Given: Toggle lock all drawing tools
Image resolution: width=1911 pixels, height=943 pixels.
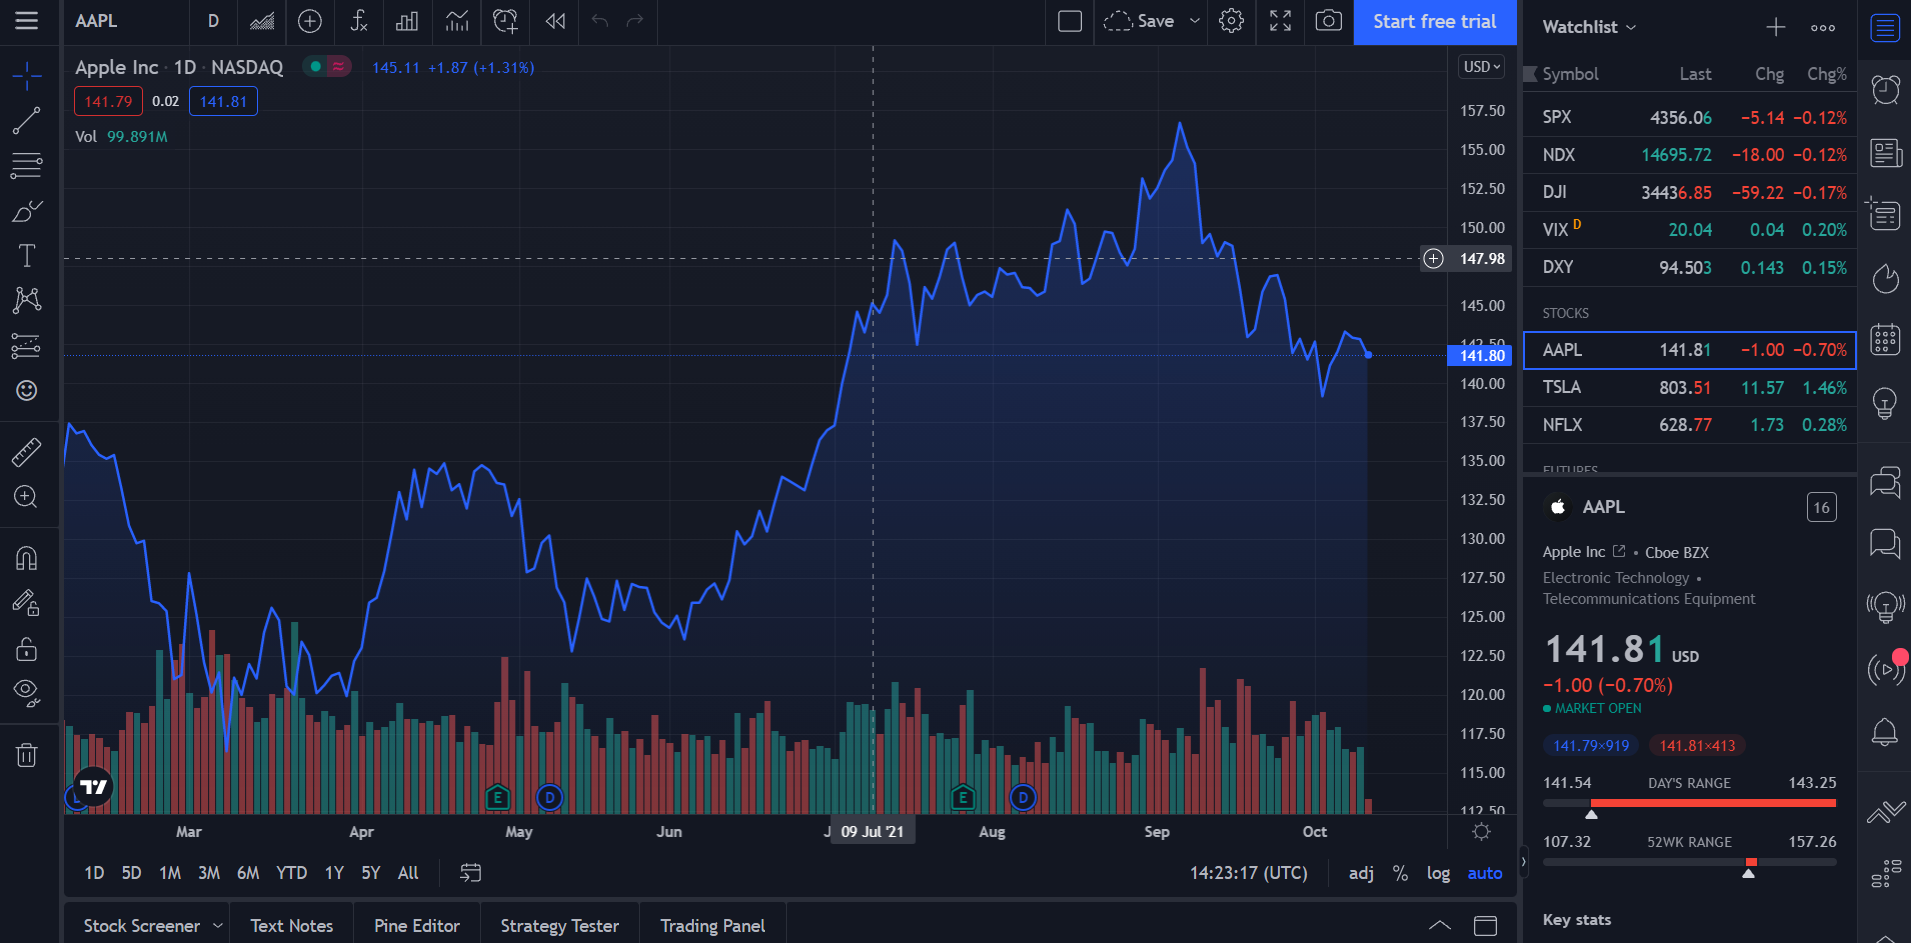Looking at the screenshot, I should point(27,649).
